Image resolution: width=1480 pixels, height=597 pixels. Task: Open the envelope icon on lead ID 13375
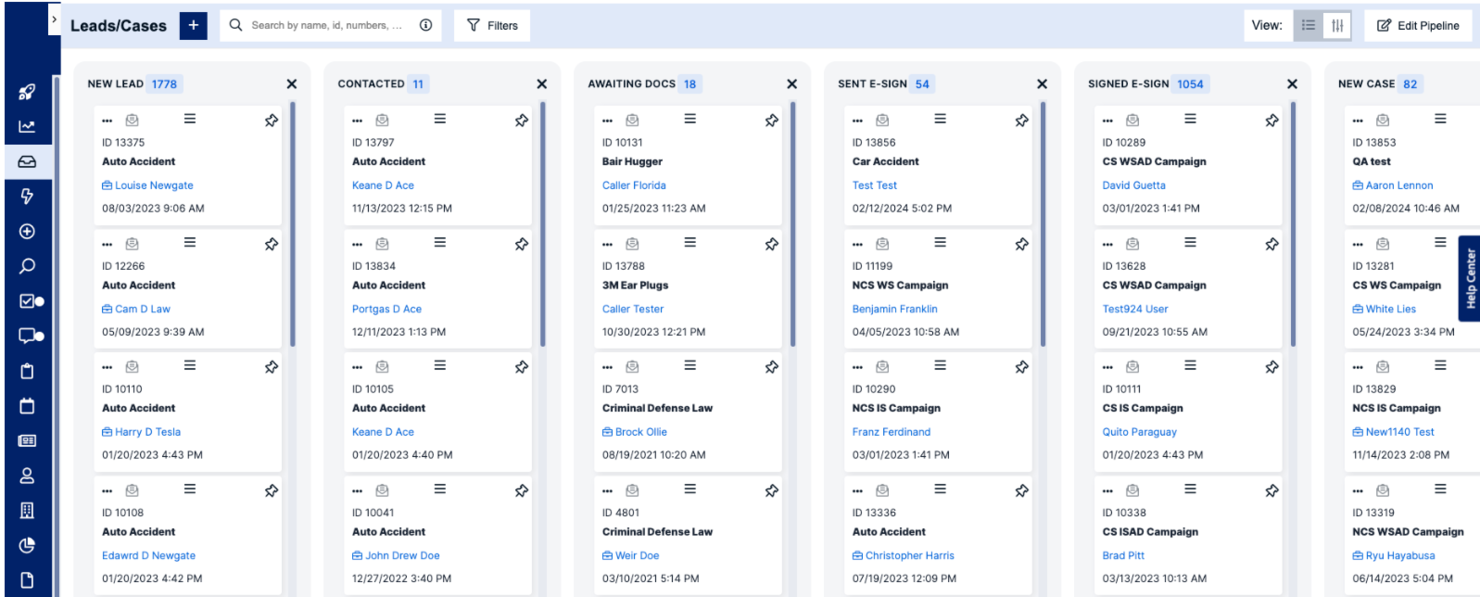(131, 119)
